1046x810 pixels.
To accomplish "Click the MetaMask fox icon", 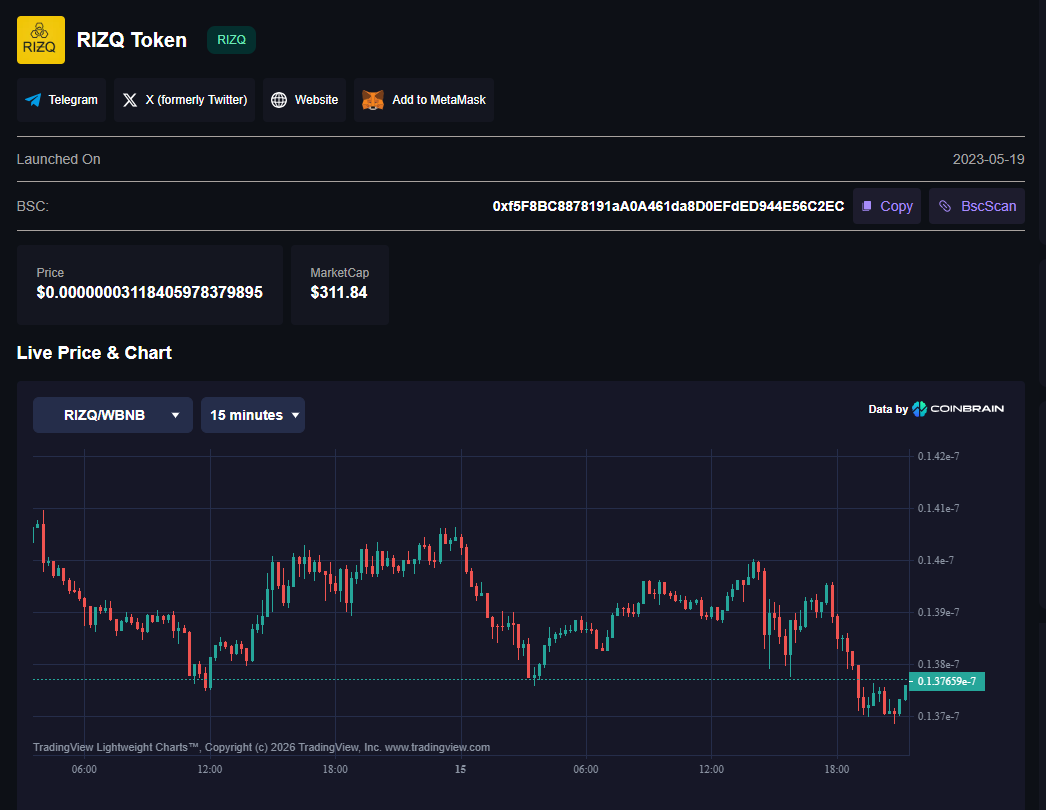I will pos(372,100).
